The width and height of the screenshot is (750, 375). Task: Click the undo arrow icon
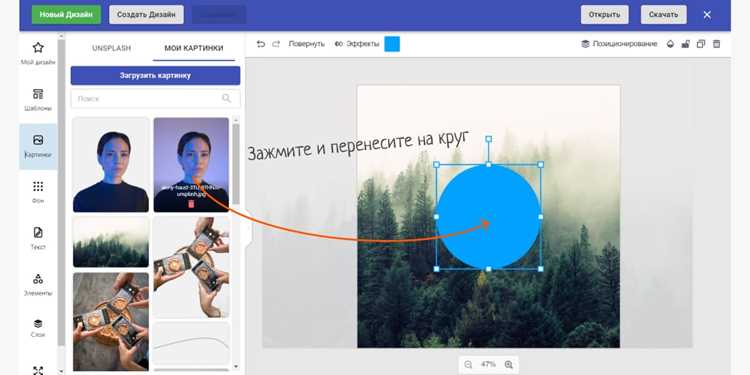[x=261, y=44]
